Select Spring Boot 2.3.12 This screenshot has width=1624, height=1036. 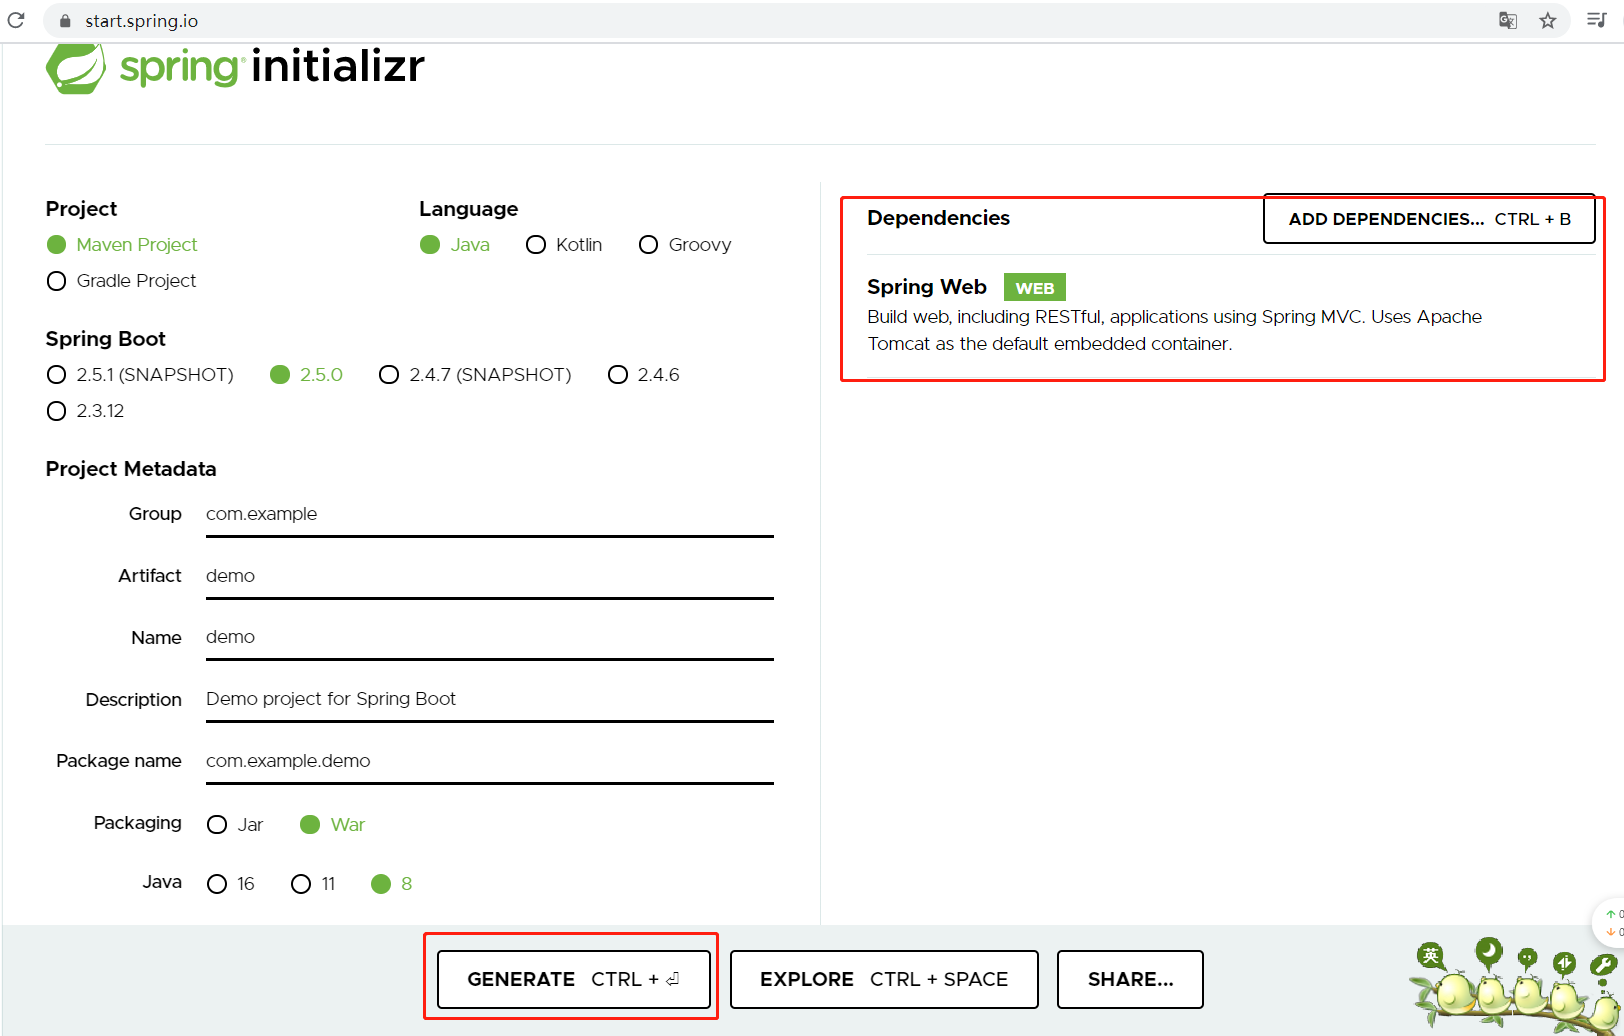85,411
